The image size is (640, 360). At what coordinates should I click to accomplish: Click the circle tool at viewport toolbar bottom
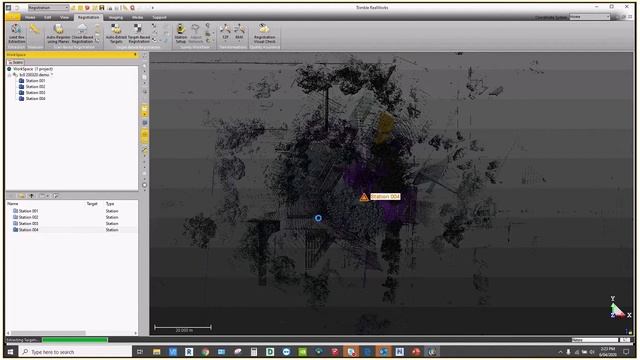144,185
